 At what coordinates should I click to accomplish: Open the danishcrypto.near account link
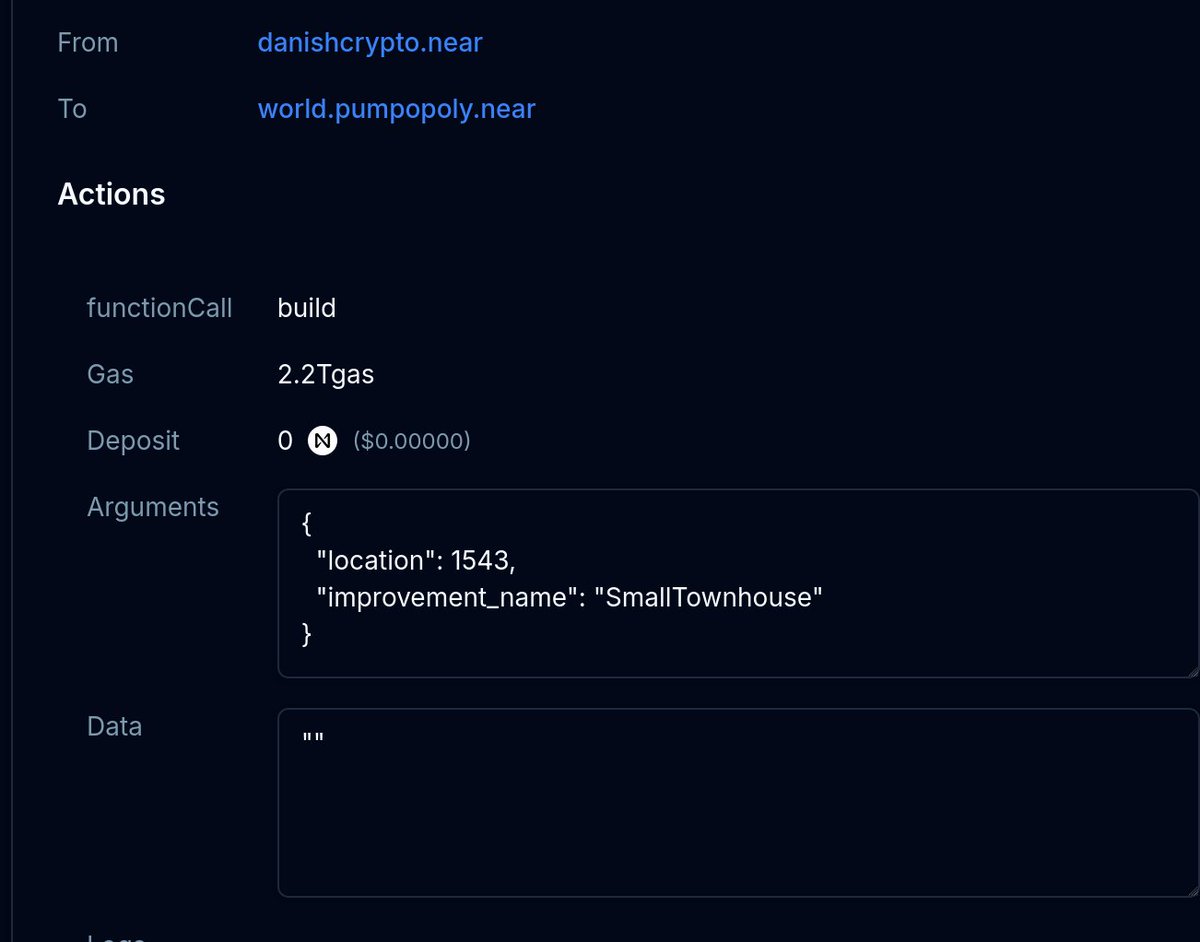(370, 43)
